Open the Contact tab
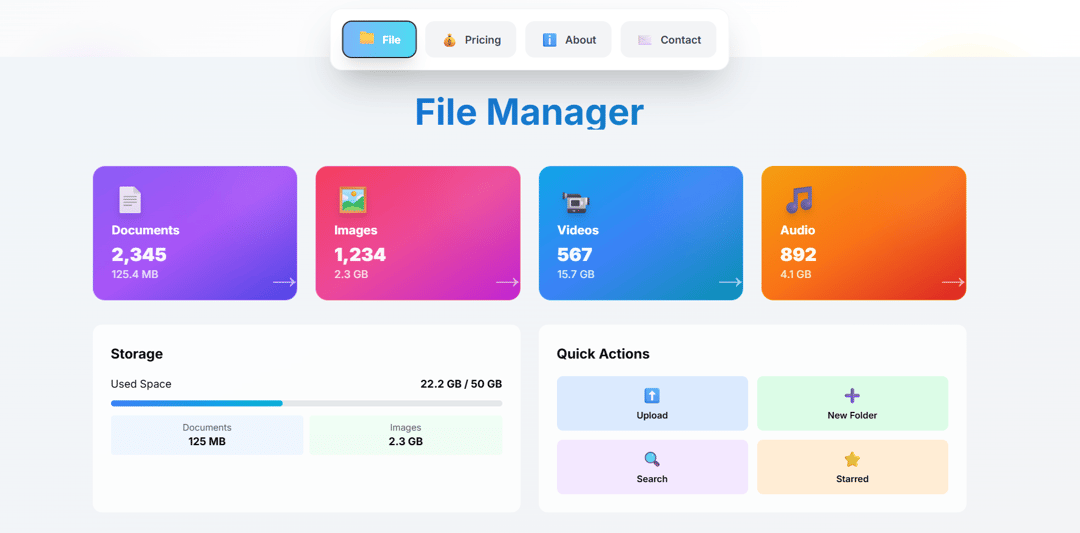This screenshot has height=533, width=1080. coord(668,39)
